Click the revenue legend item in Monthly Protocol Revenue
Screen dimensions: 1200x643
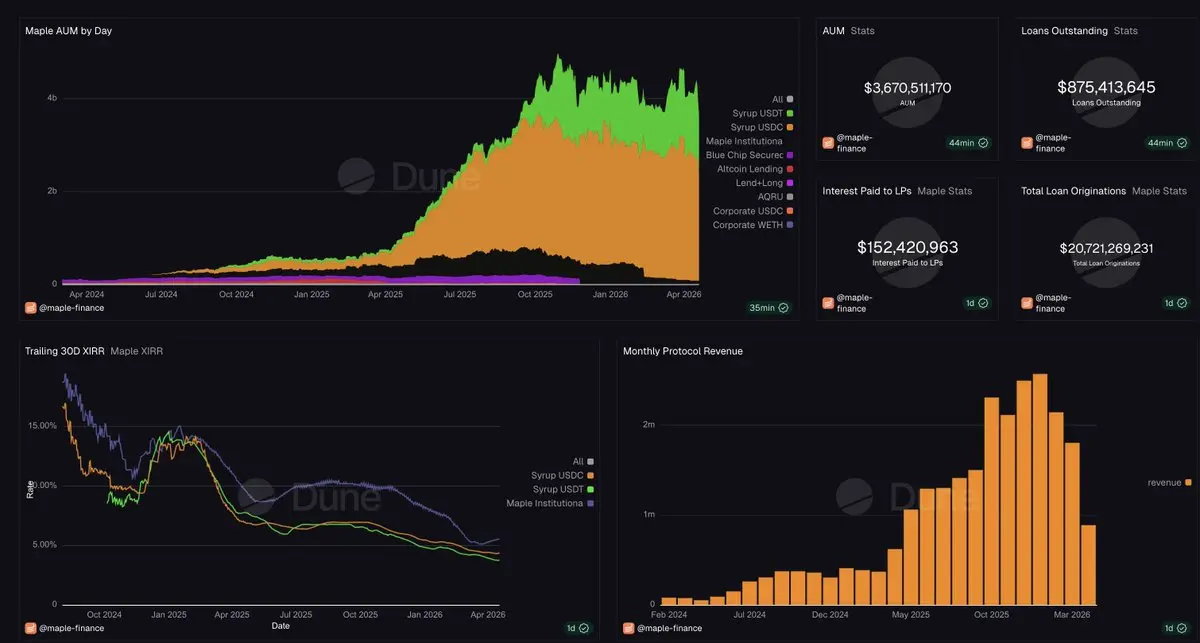point(1169,483)
